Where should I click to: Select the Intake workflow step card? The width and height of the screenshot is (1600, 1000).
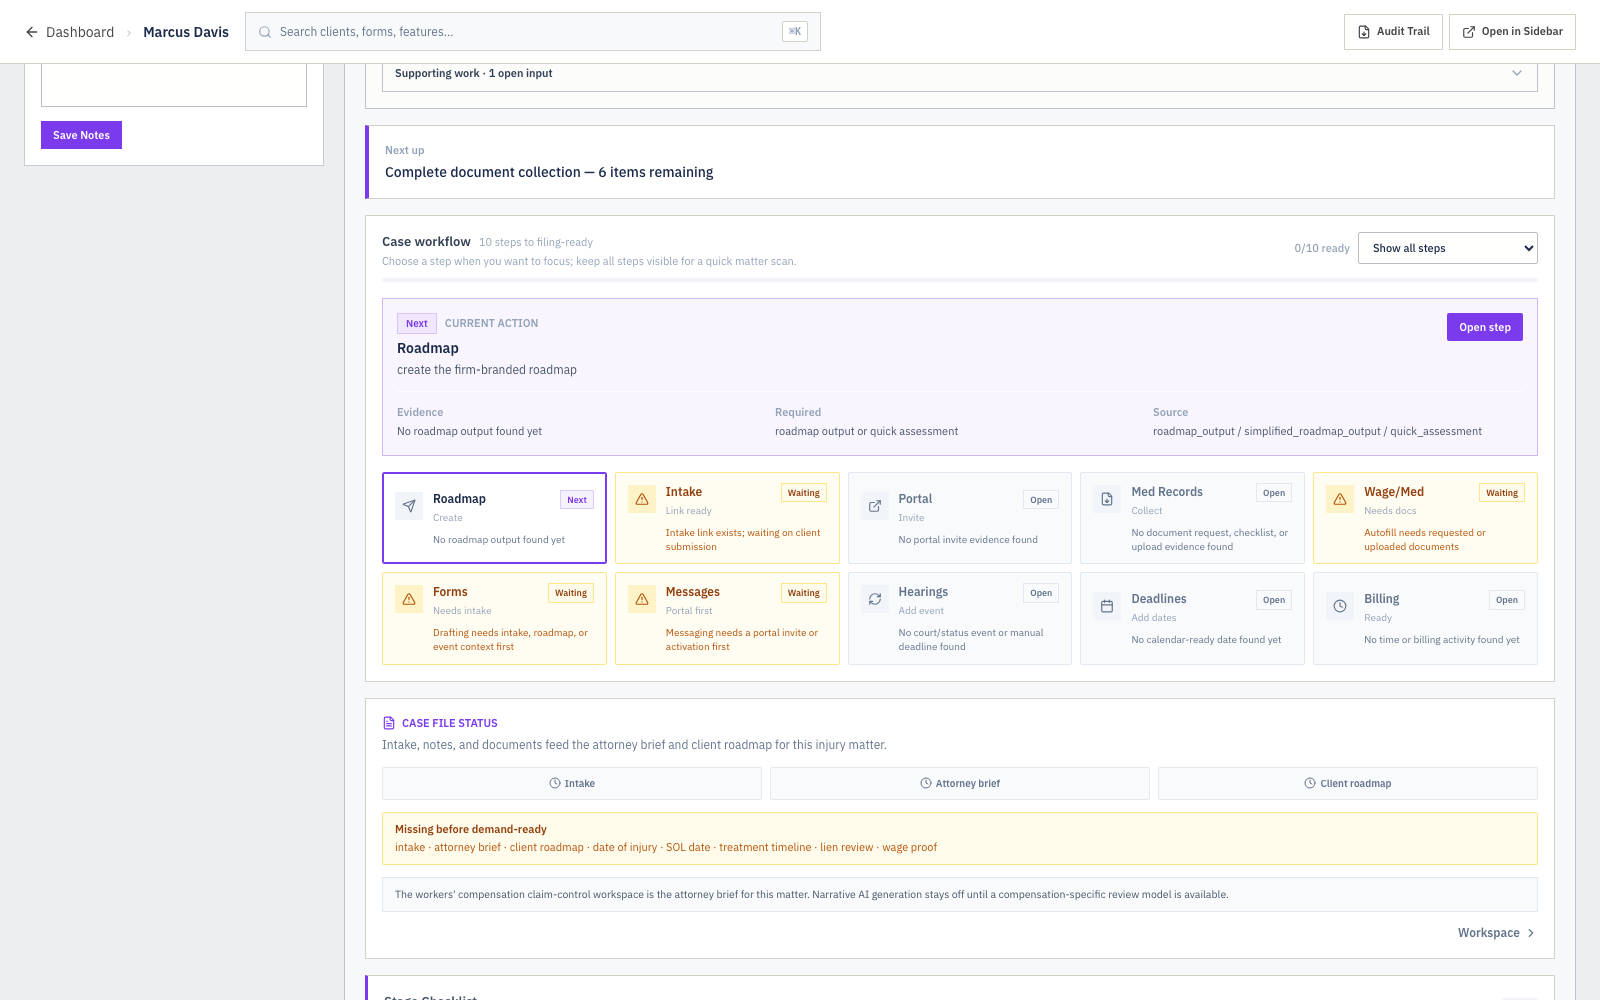coord(727,518)
